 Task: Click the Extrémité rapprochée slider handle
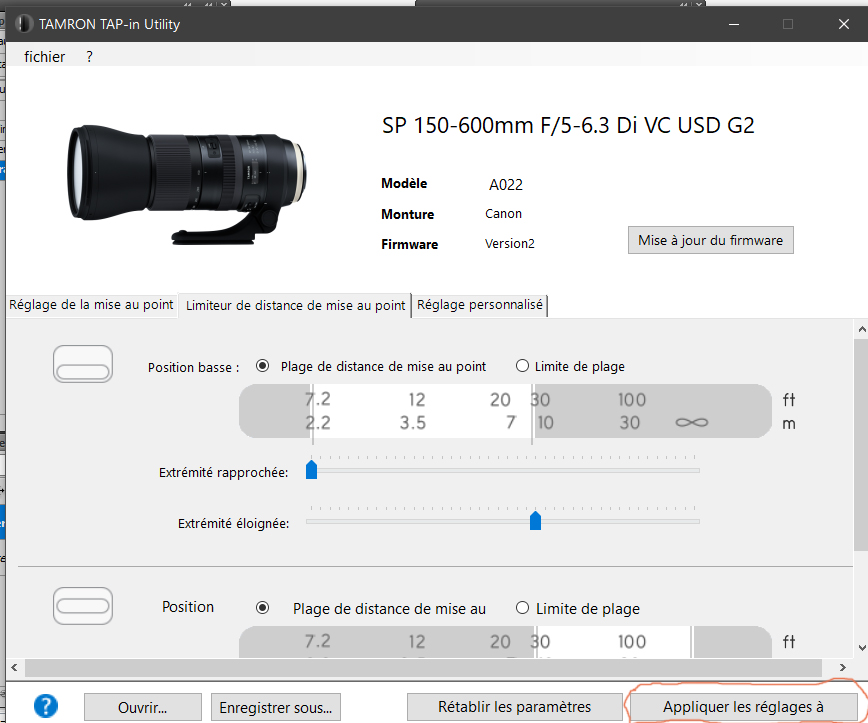coord(312,469)
